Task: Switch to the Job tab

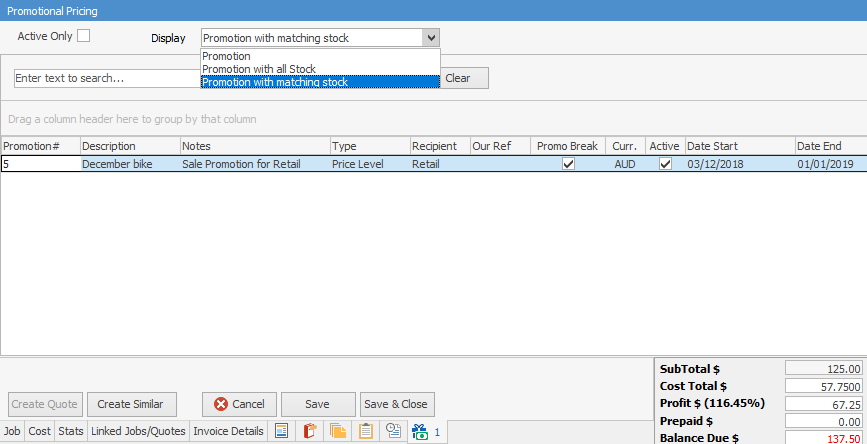Action: pyautogui.click(x=12, y=431)
